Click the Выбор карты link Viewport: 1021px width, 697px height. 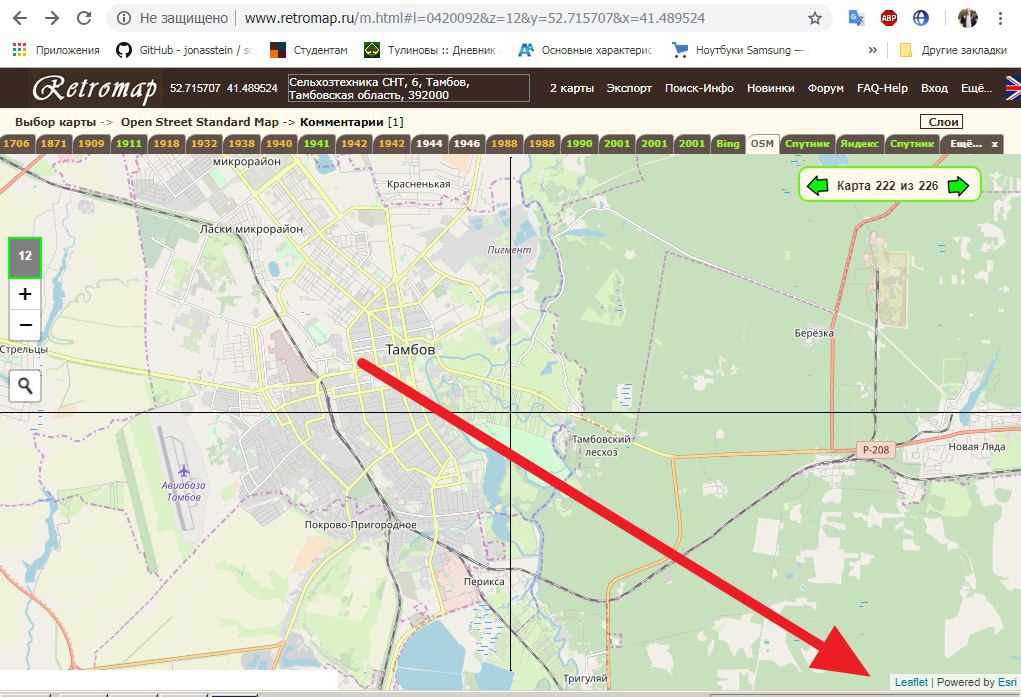55,122
